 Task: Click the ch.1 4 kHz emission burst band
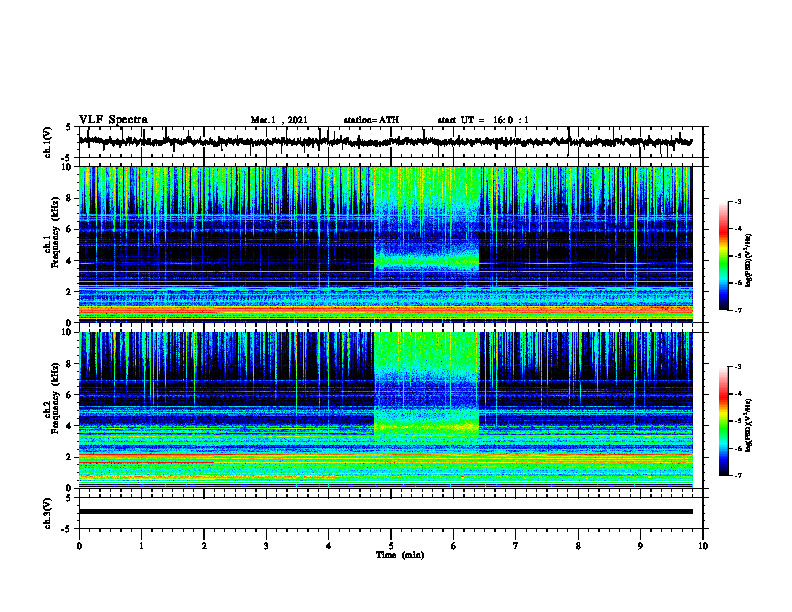point(426,261)
